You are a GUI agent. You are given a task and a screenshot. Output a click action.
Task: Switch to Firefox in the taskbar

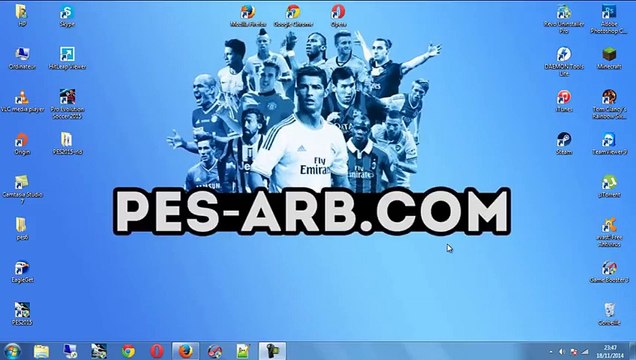tap(186, 351)
